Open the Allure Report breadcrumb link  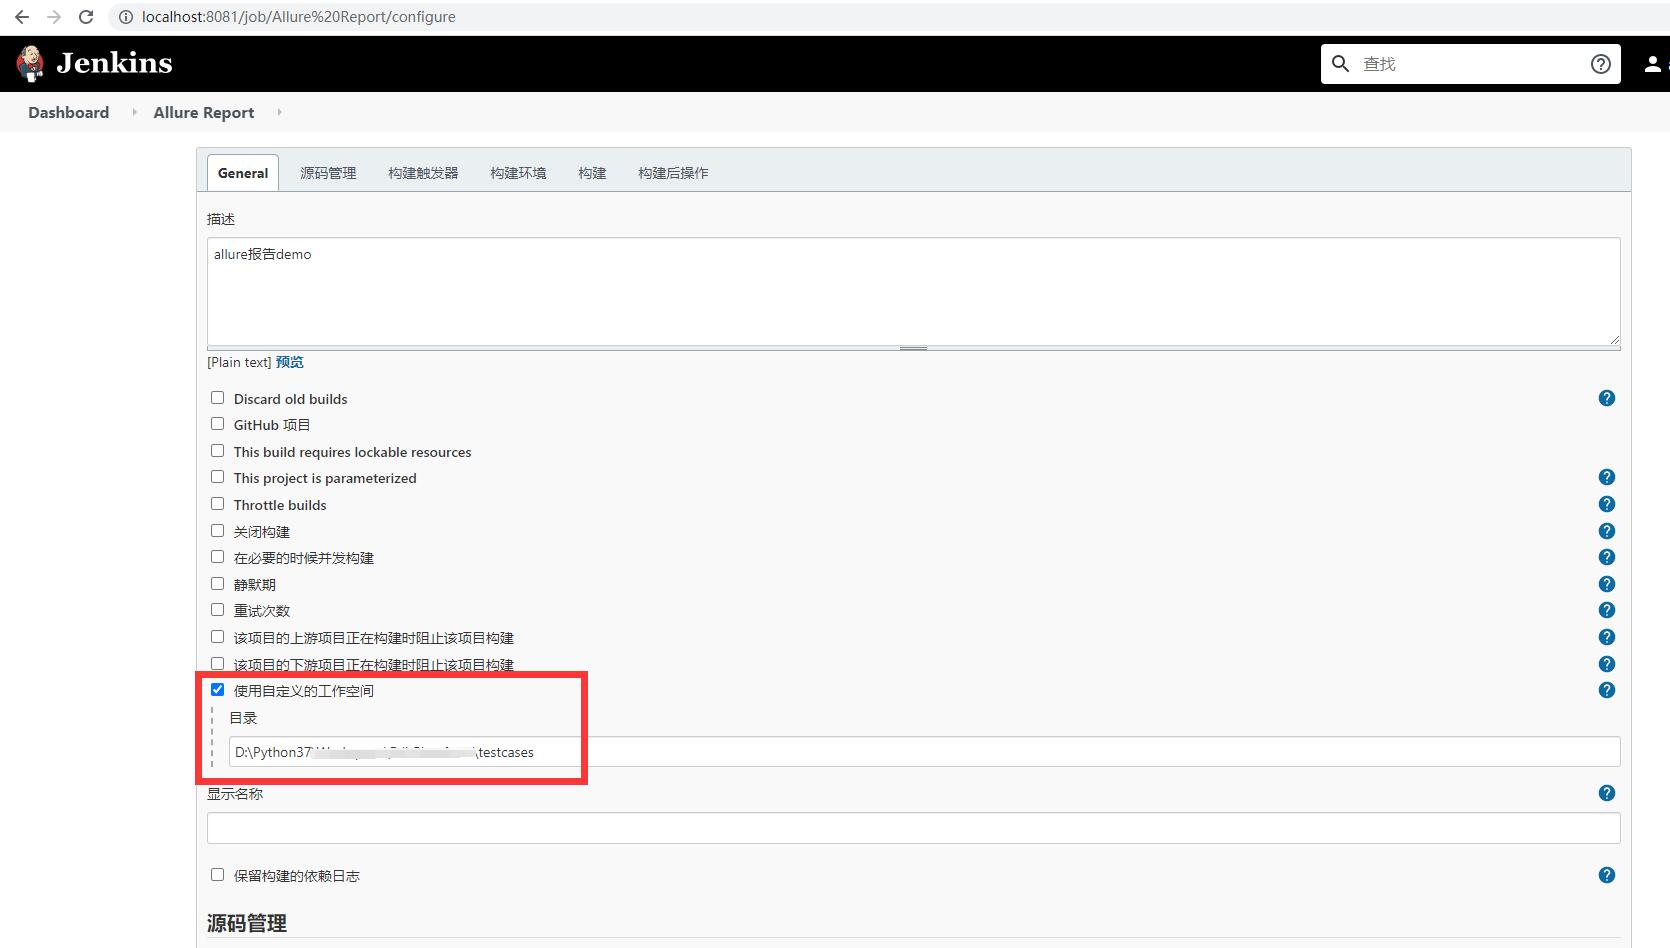(x=204, y=112)
